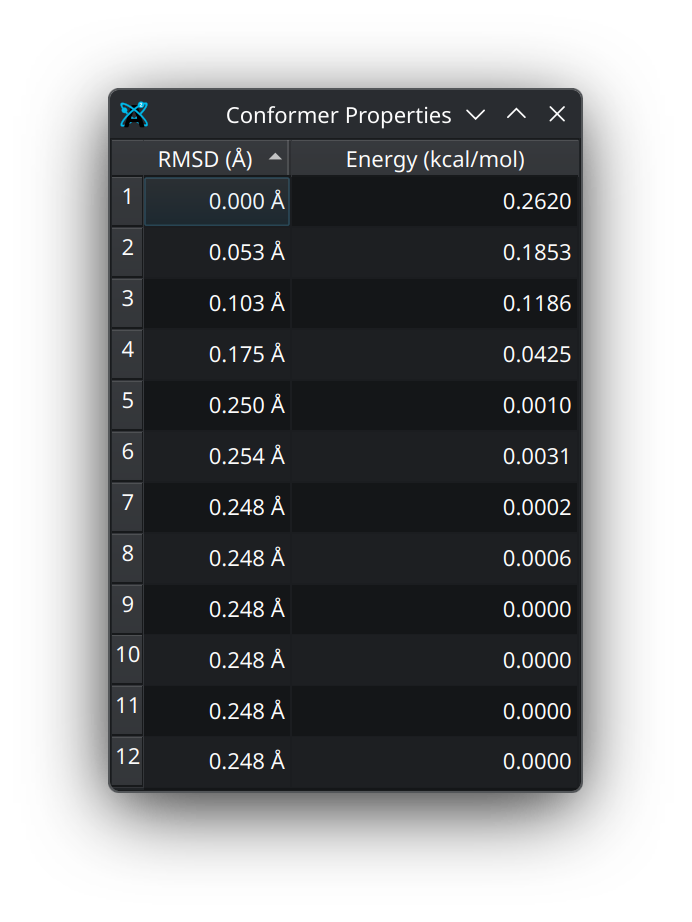Select the 0.0425 energy cell
Screen dimensions: 692x922
click(x=435, y=355)
